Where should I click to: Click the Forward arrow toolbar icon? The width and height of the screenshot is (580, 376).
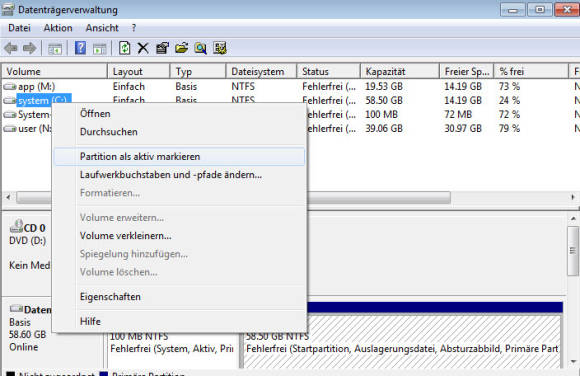tap(30, 48)
